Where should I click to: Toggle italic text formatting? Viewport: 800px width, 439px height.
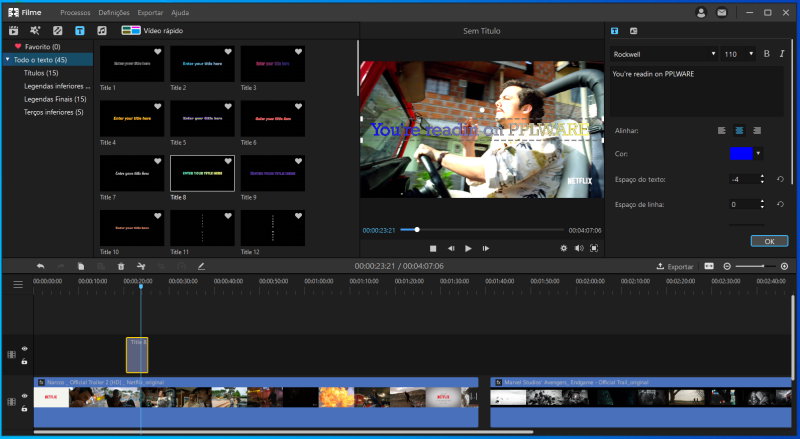pyautogui.click(x=782, y=54)
